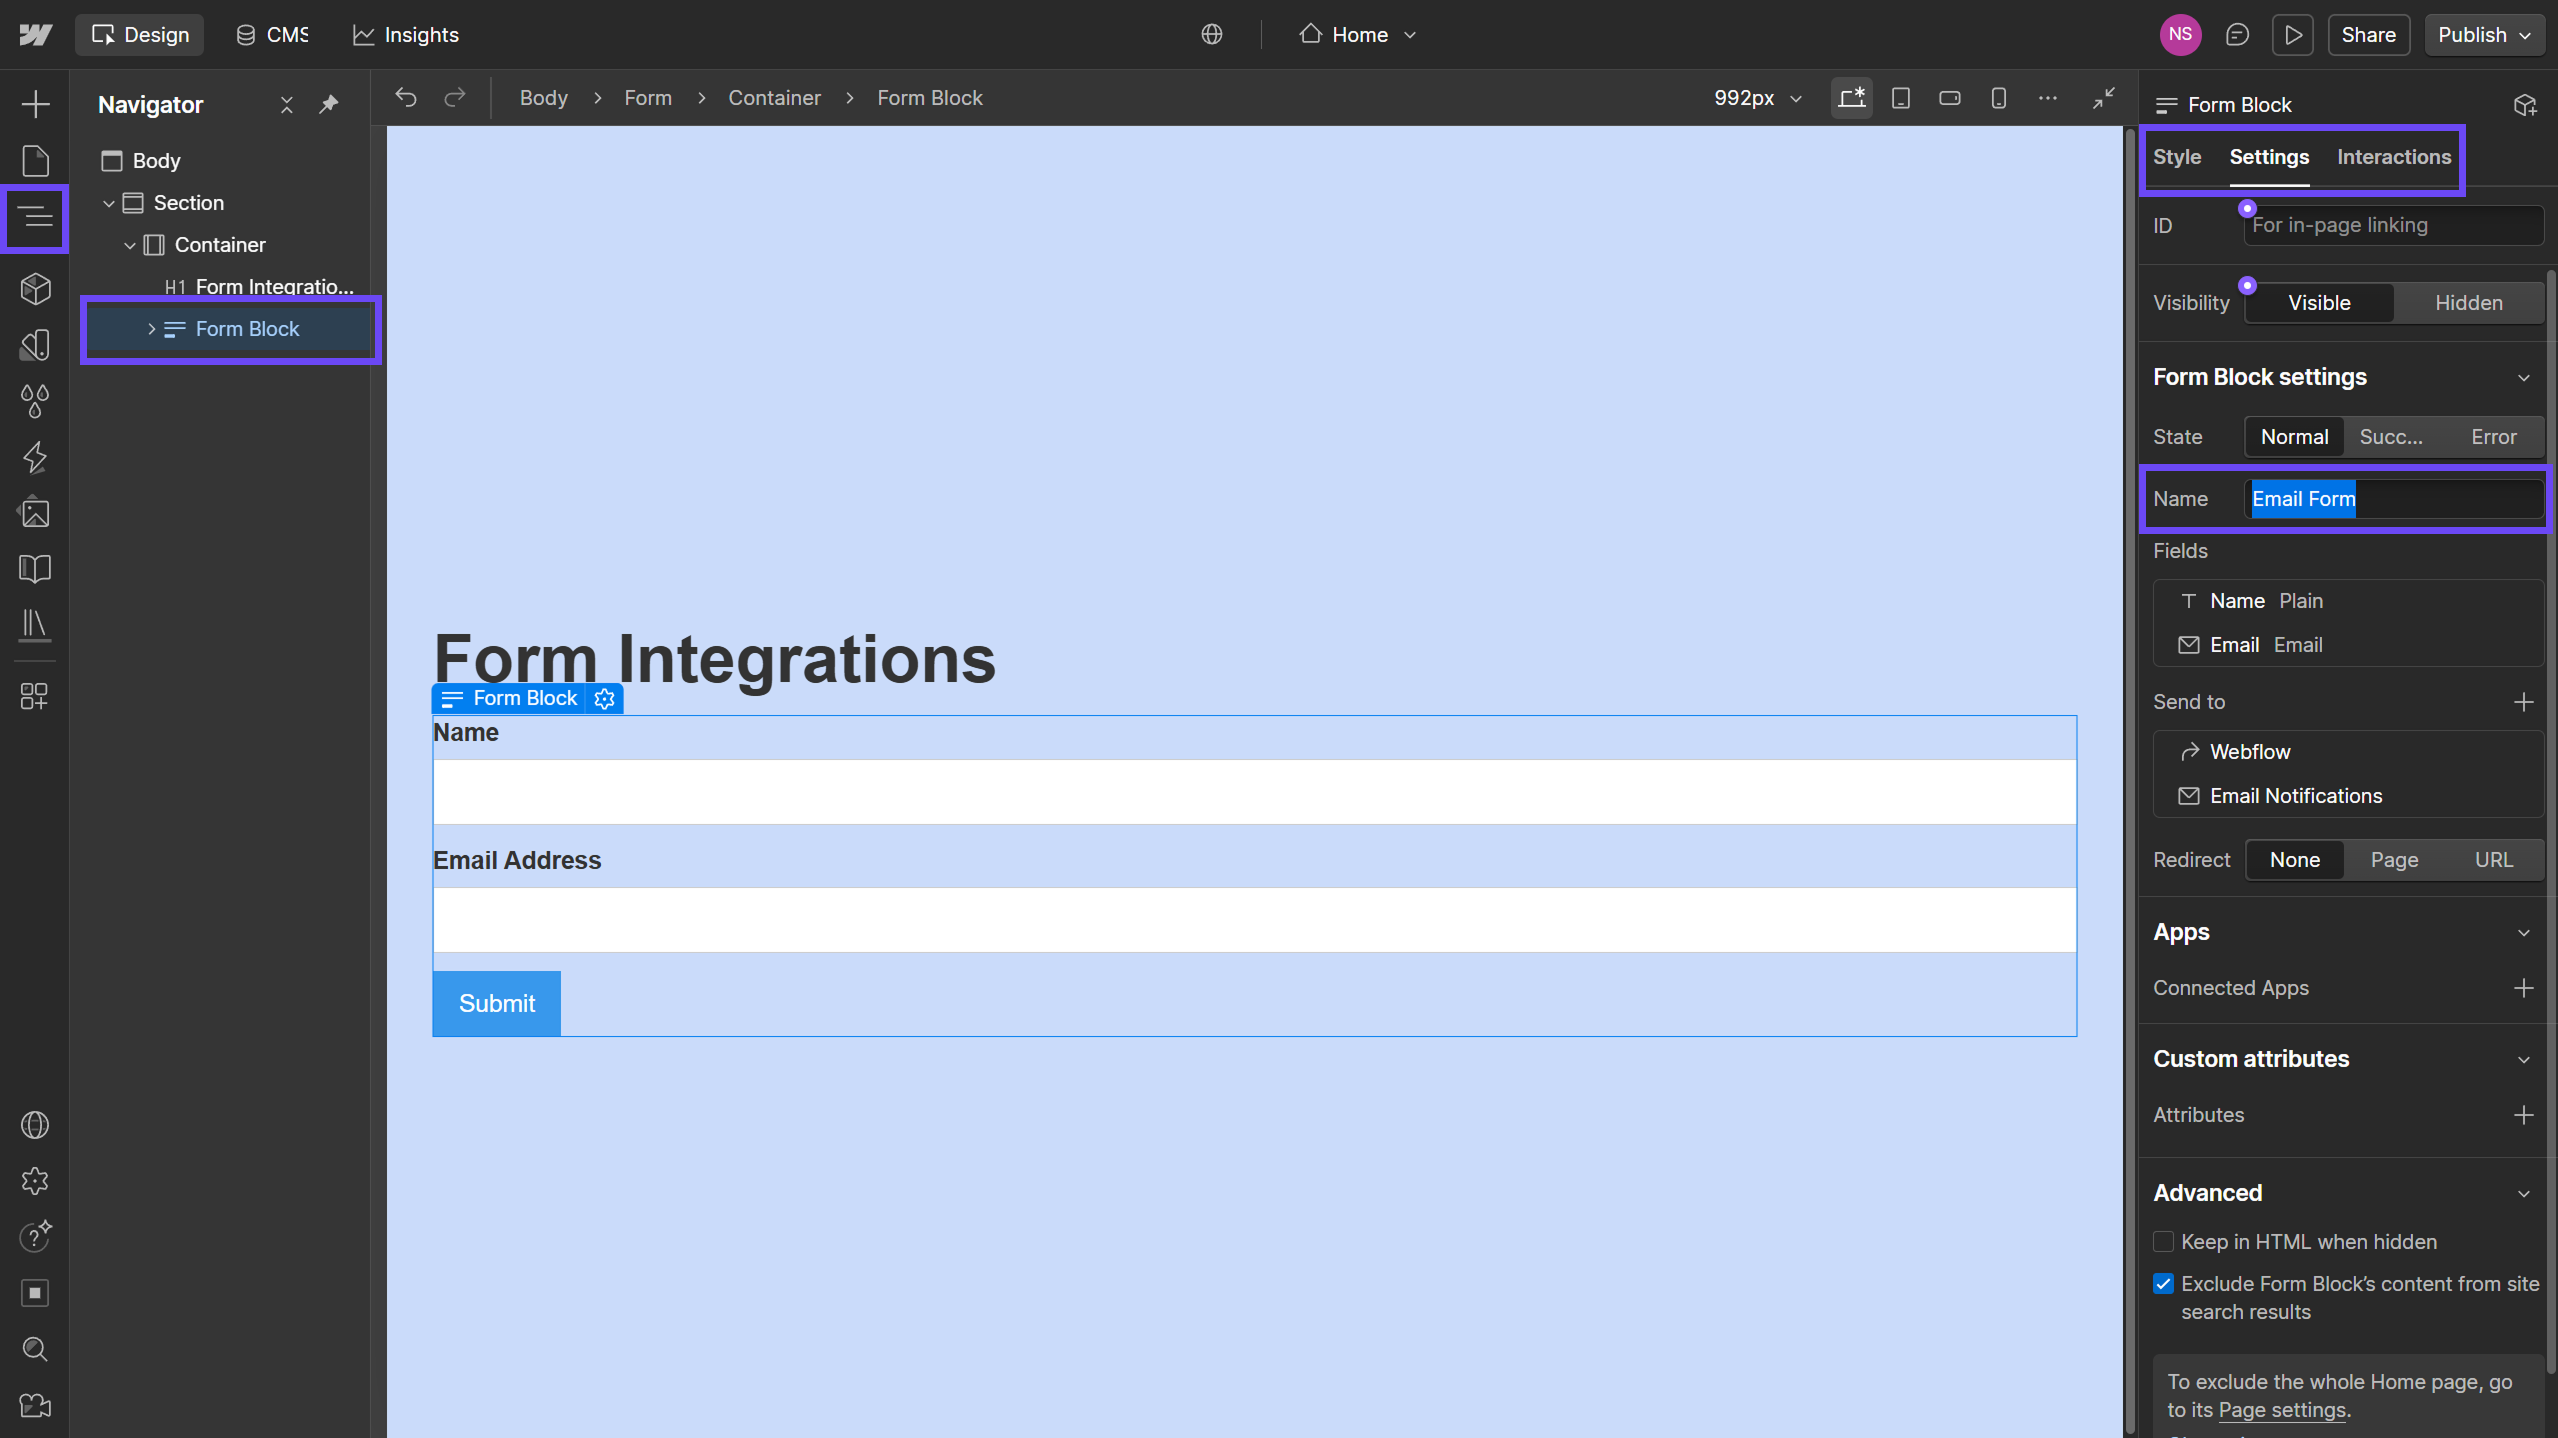The width and height of the screenshot is (2558, 1438).
Task: Set Redirect to Page
Action: coord(2394,860)
